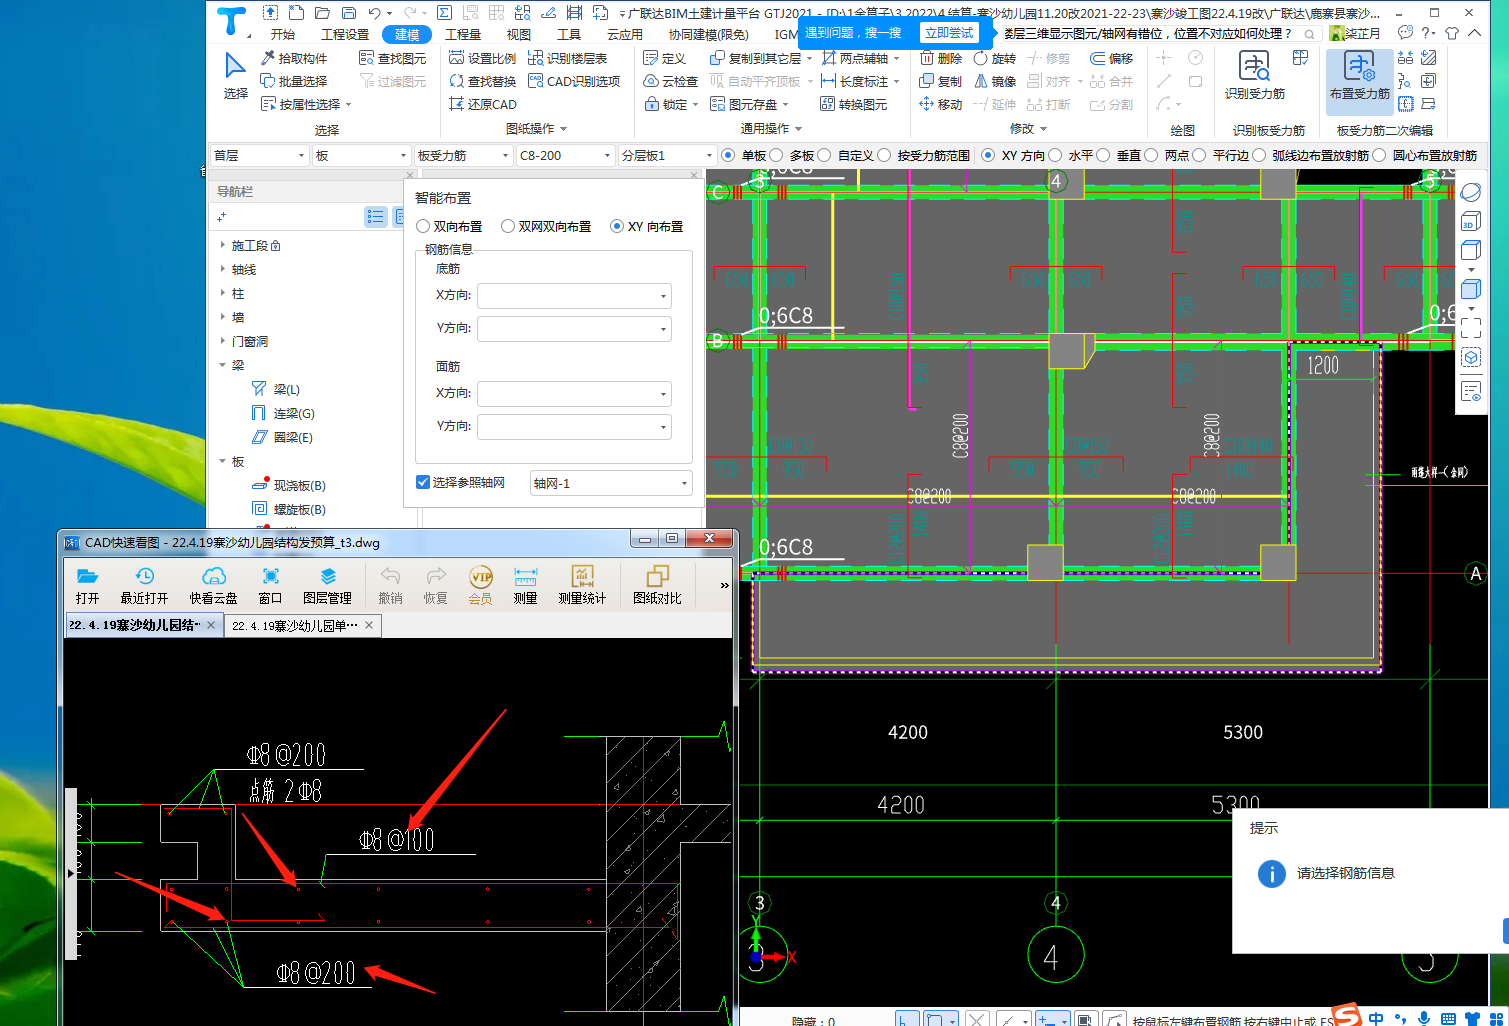
Task: Expand the 柱 tree node
Action: 222,293
